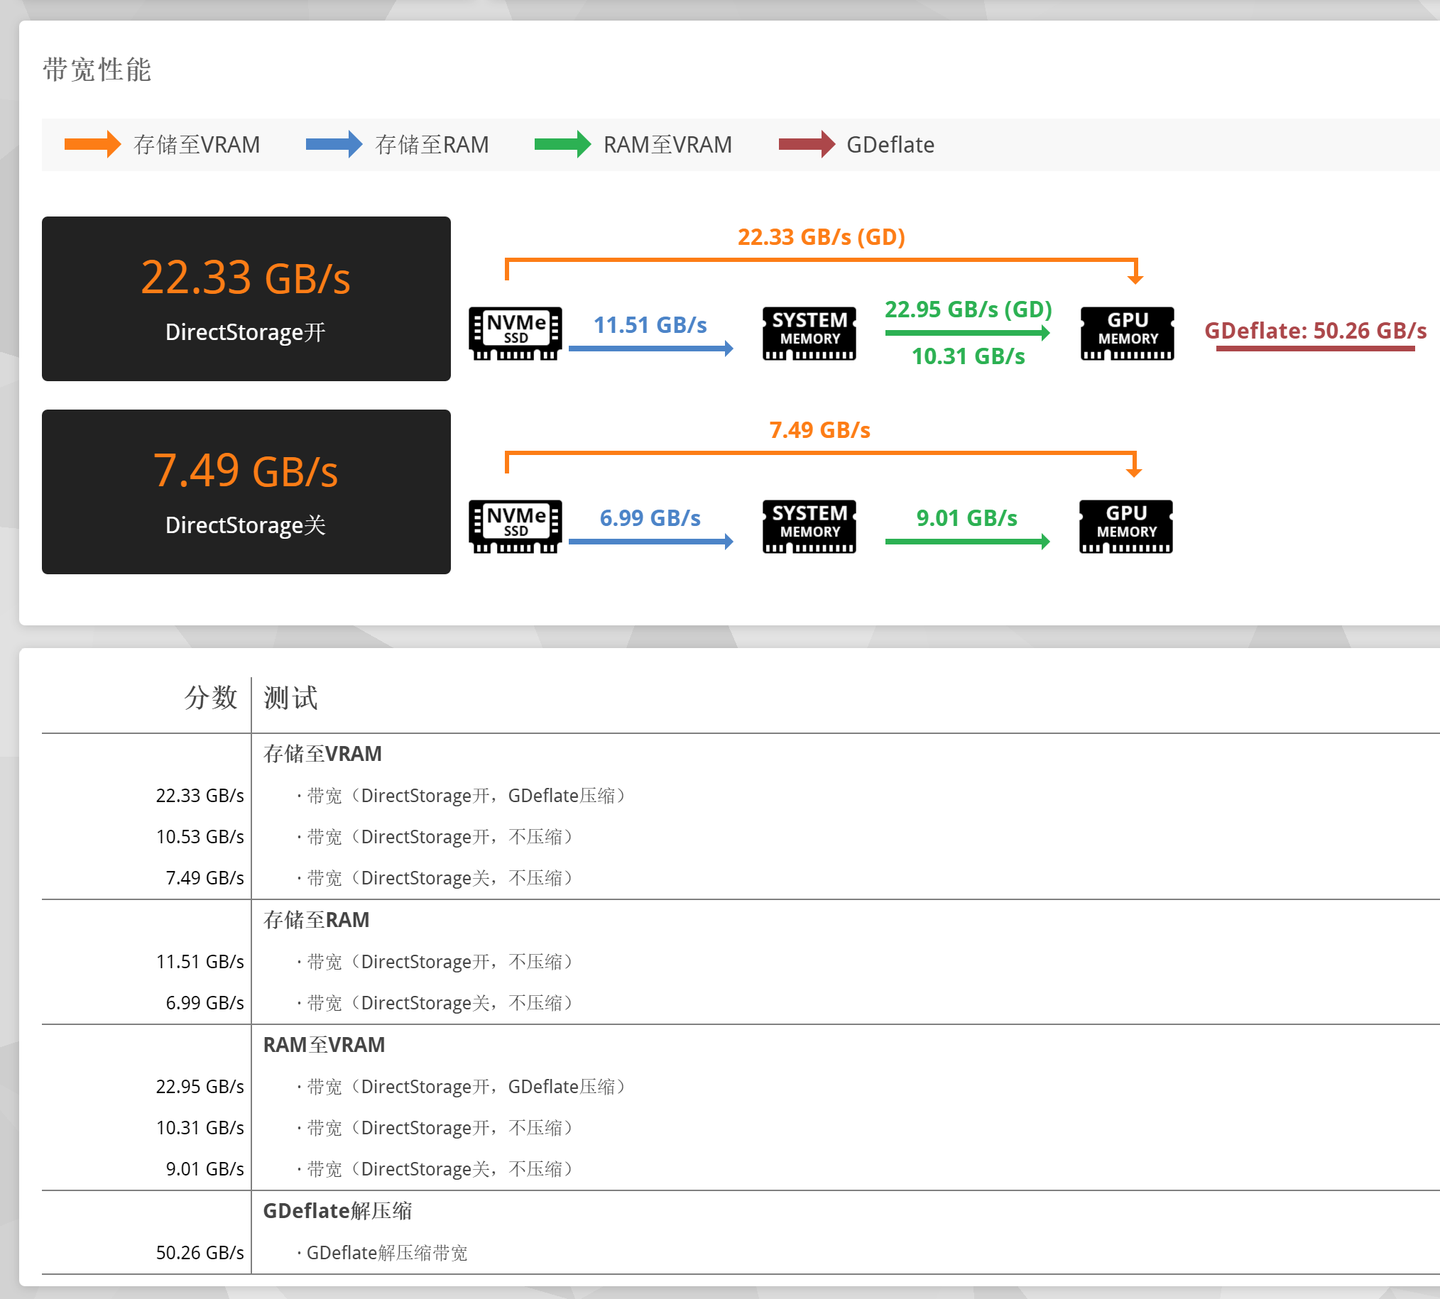Click DirectStorage开 不压缩 row under 存储至RAM
This screenshot has height=1299, width=1440.
[x=435, y=962]
